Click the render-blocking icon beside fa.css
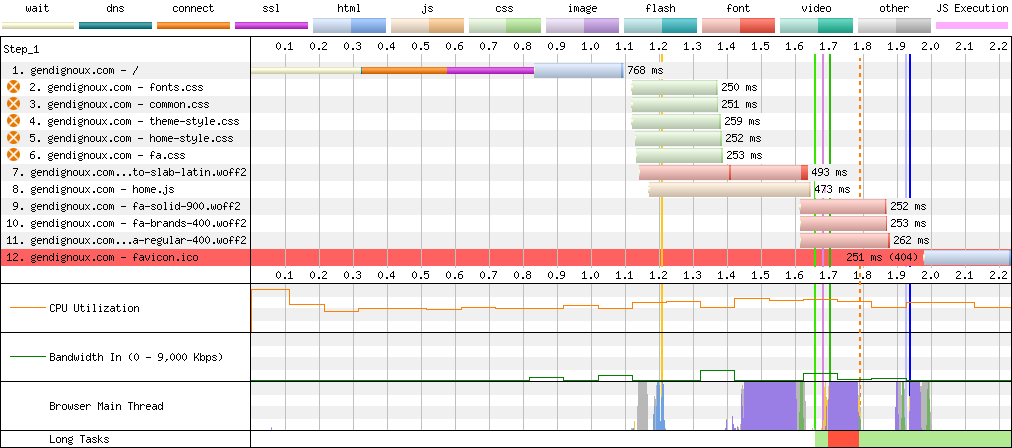This screenshot has width=1012, height=448. point(13,155)
